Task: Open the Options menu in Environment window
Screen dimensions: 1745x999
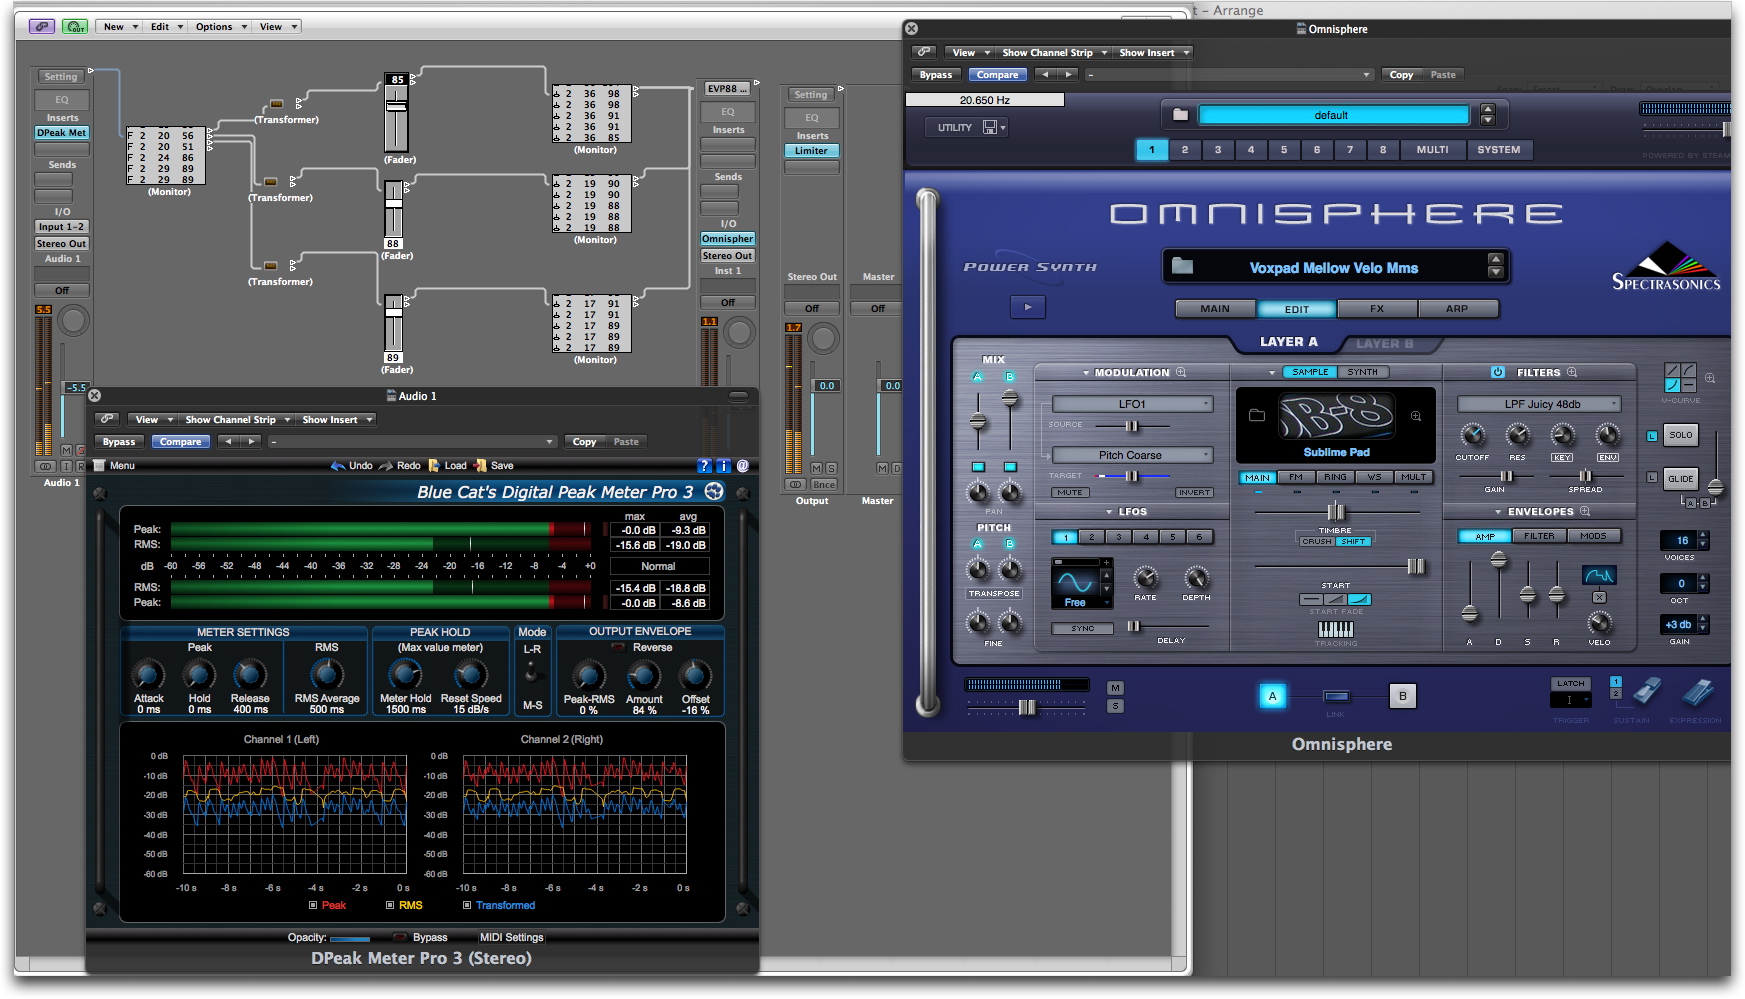Action: tap(220, 27)
